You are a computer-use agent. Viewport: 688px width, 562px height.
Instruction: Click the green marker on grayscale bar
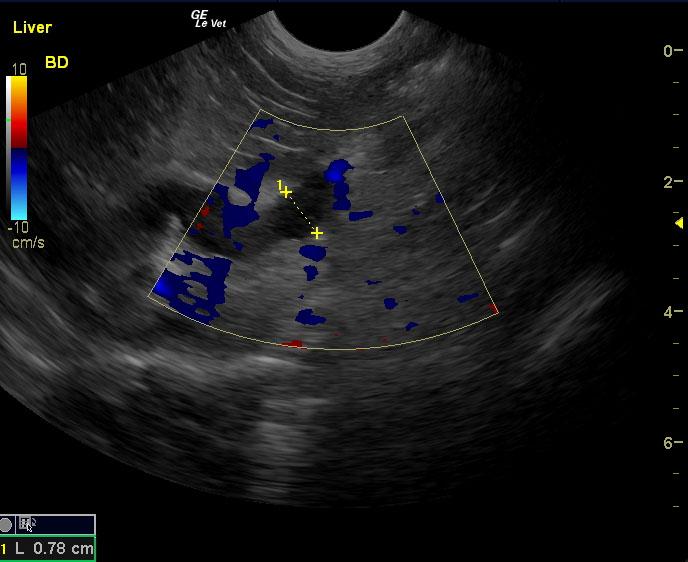coord(8,120)
